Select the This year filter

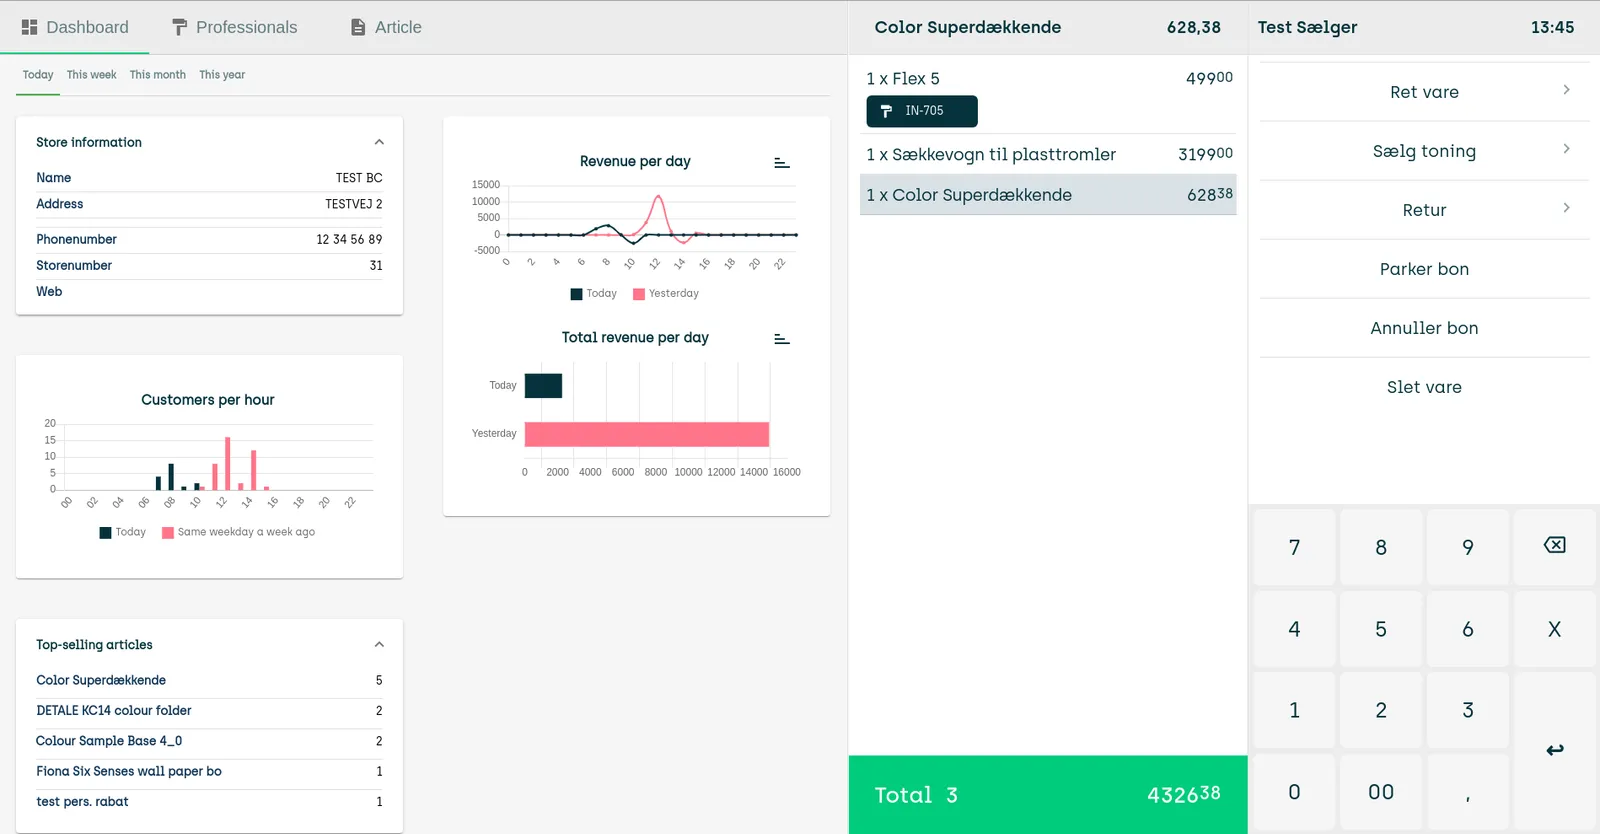click(222, 75)
